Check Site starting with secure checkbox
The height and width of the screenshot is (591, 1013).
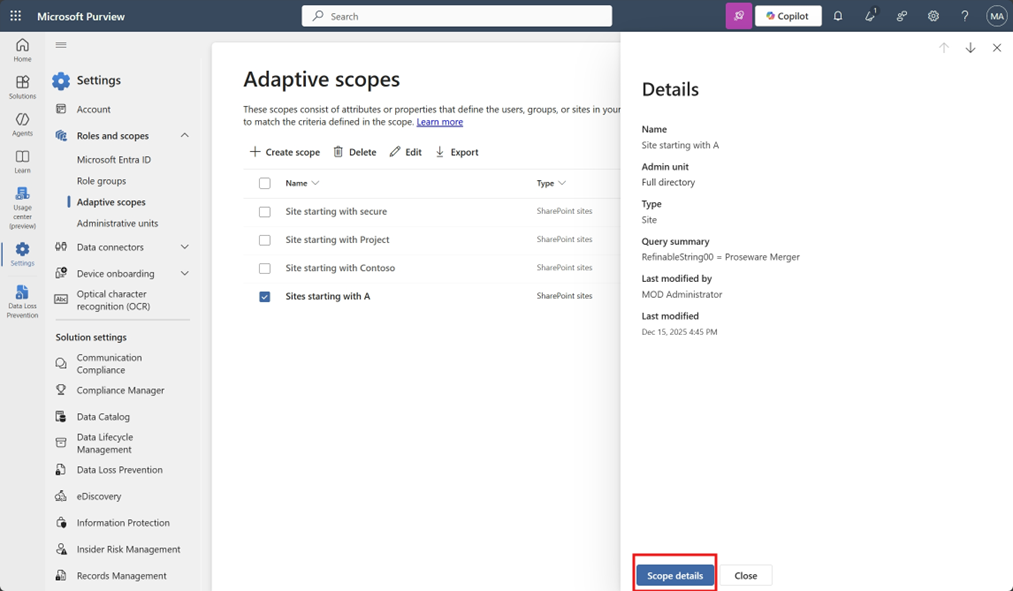[265, 212]
